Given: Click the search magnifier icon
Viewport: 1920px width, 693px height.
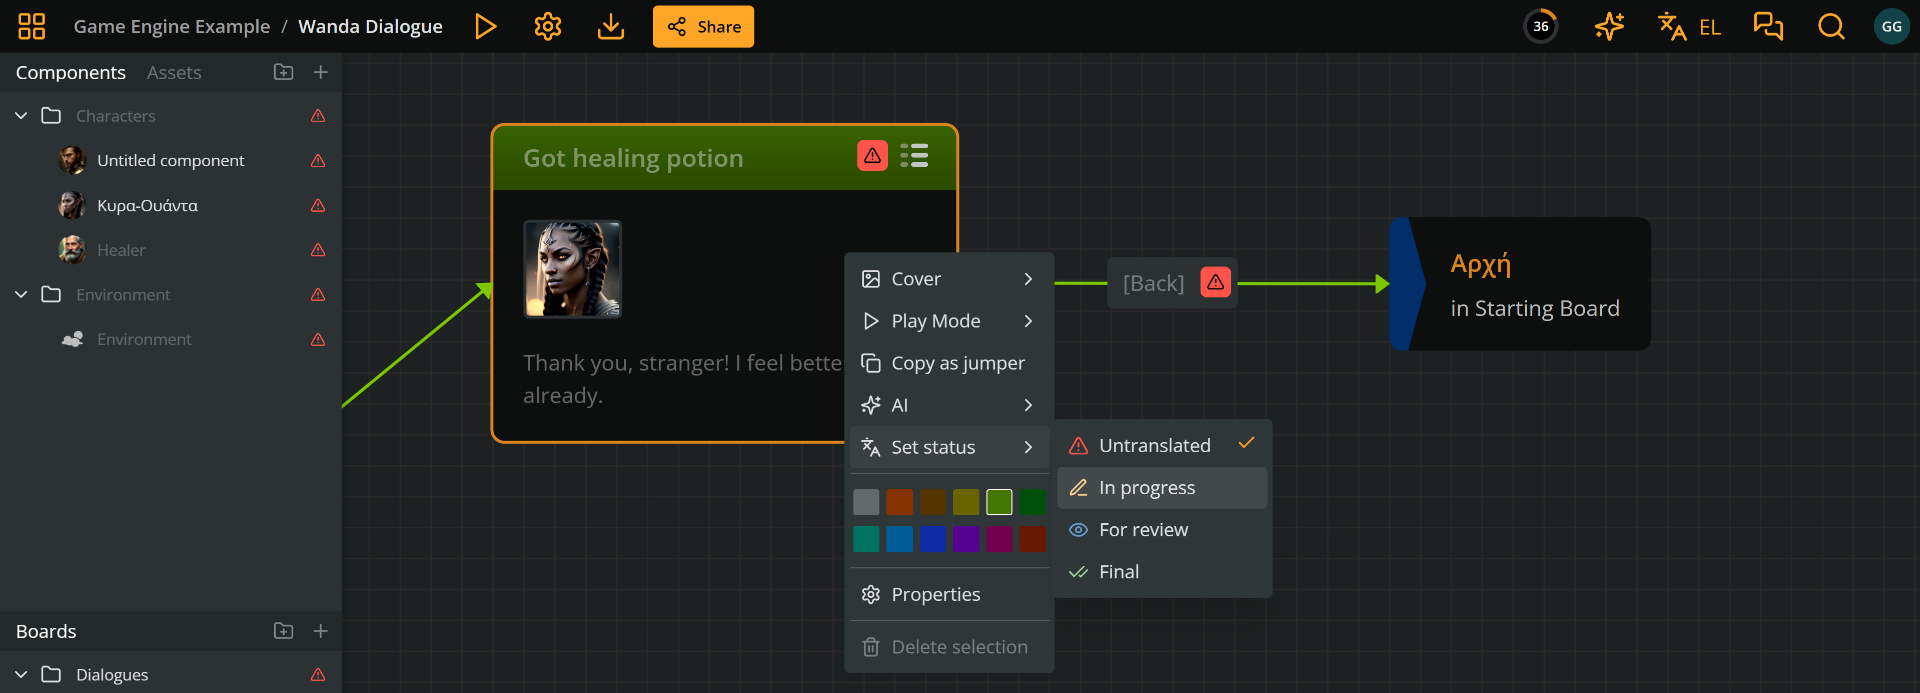Looking at the screenshot, I should pyautogui.click(x=1831, y=27).
